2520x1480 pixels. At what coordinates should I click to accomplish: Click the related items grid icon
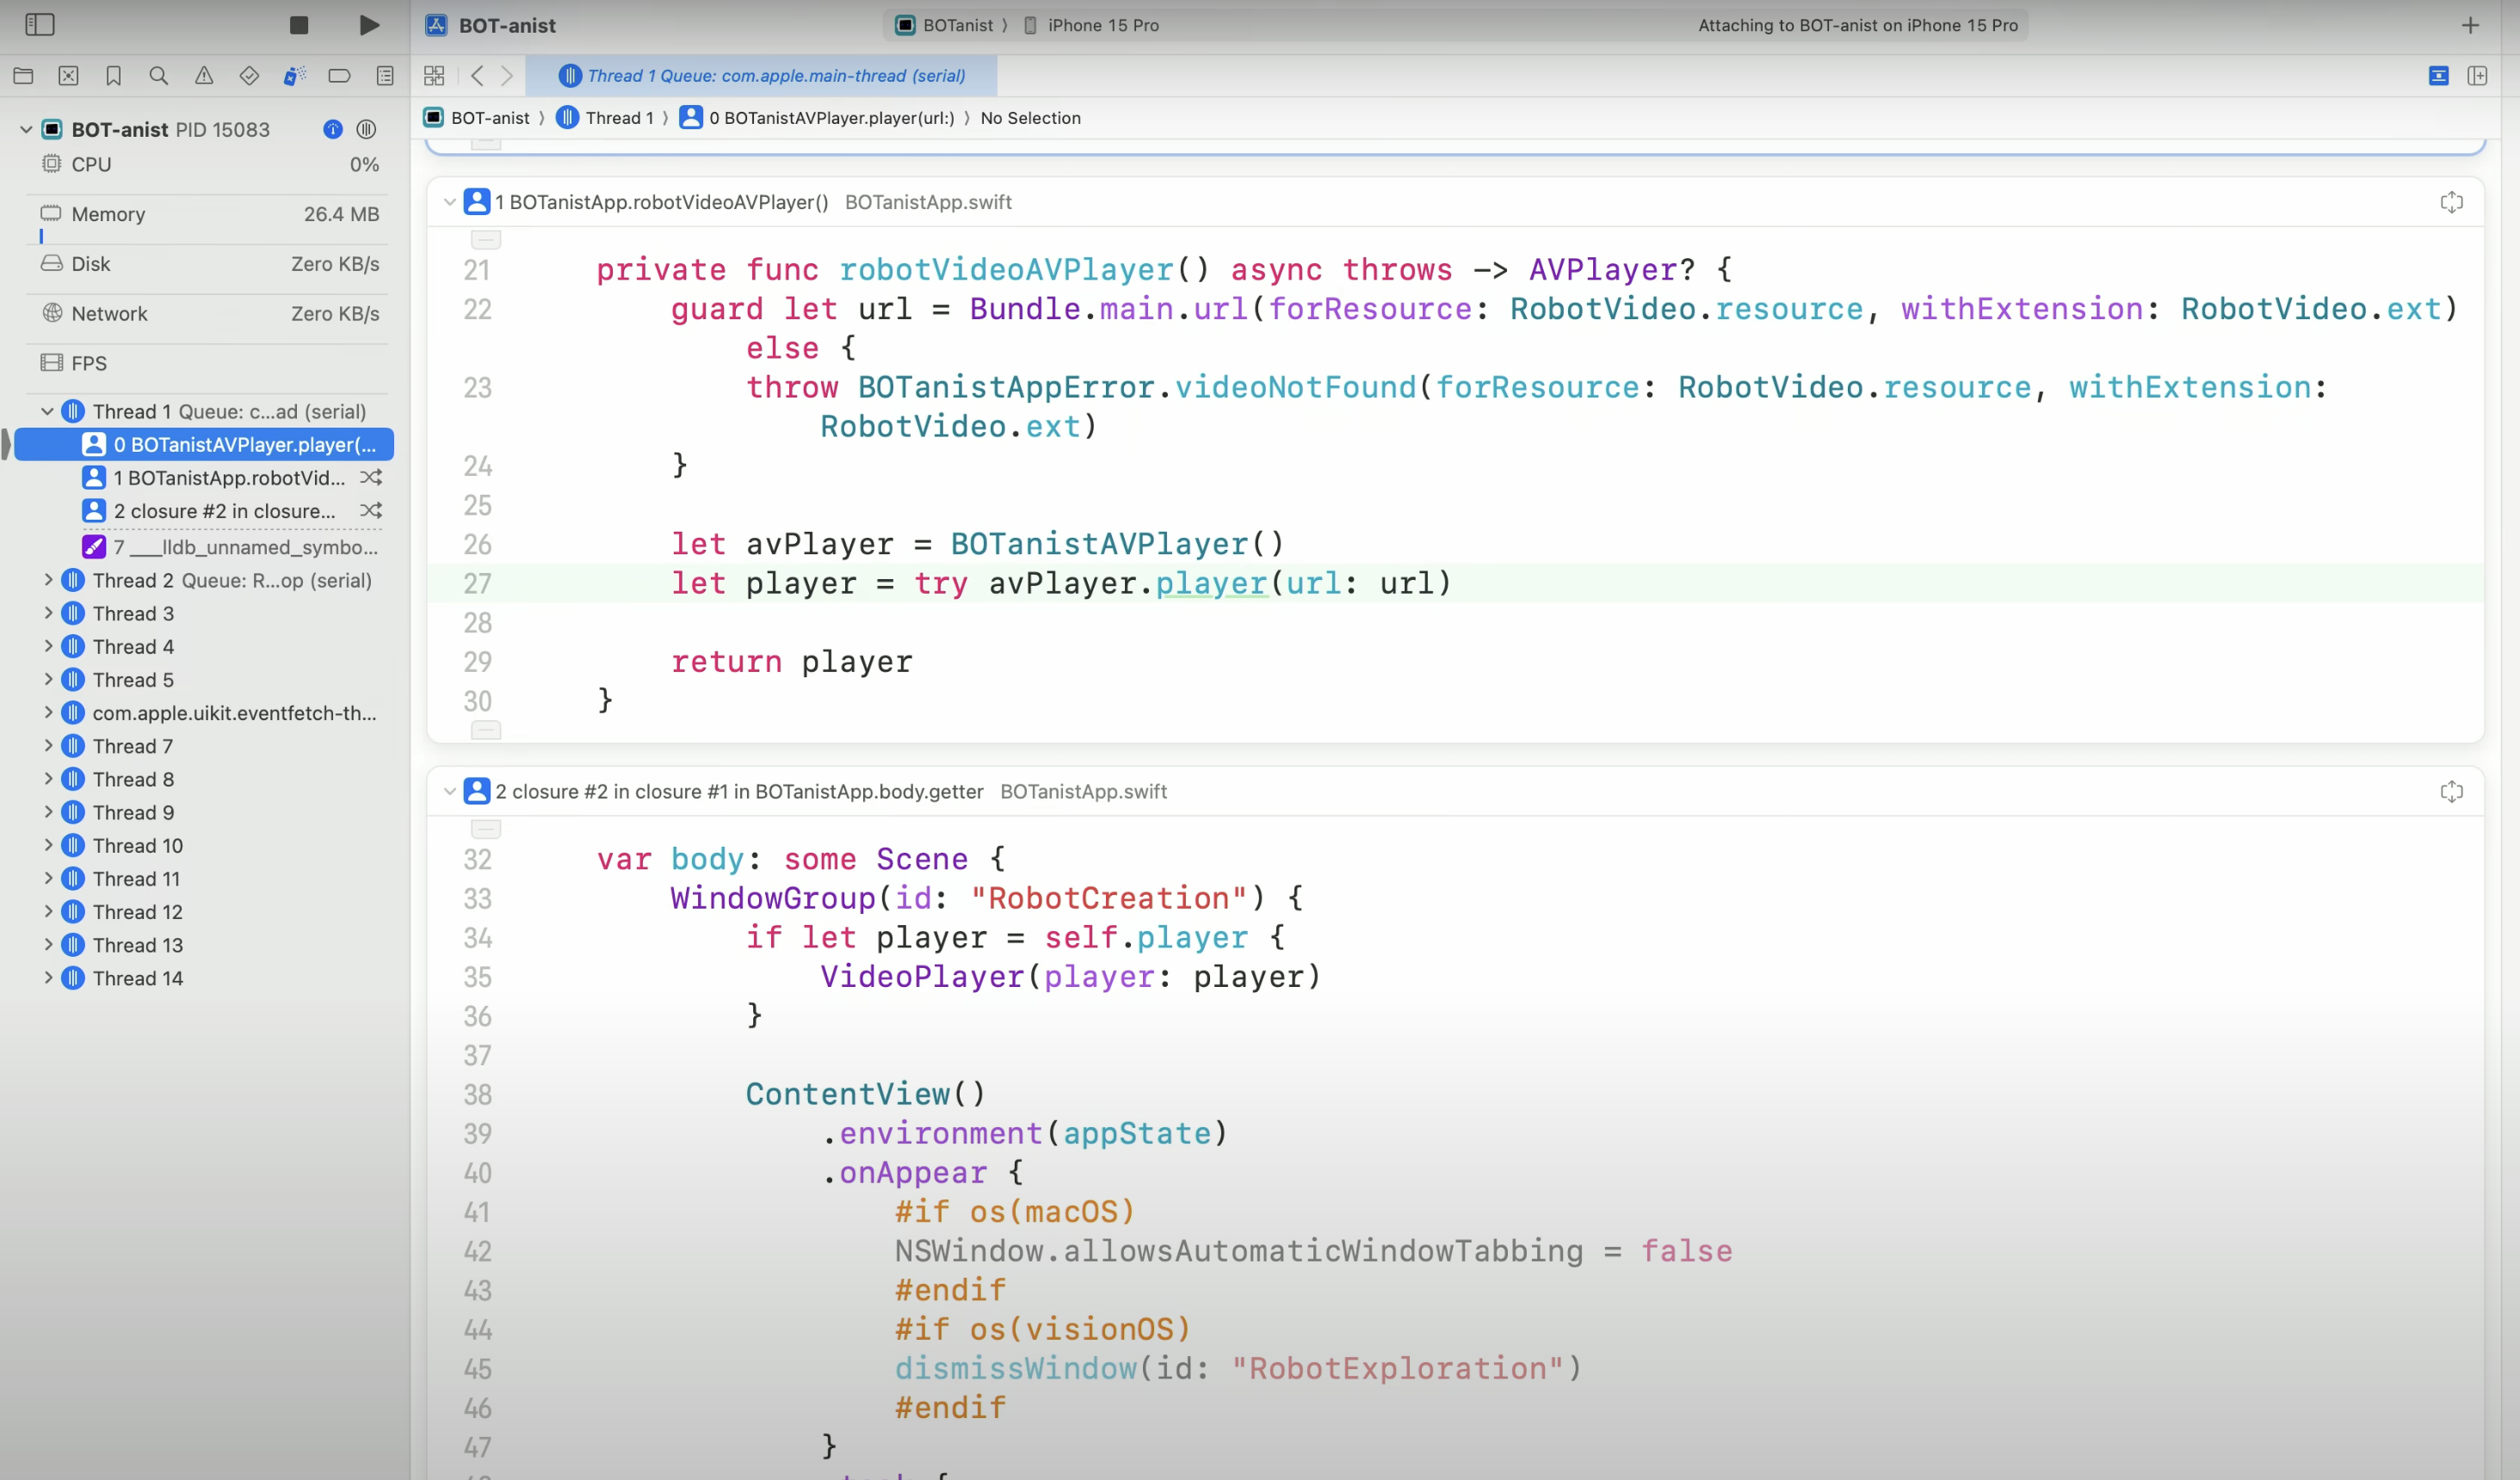click(x=434, y=76)
